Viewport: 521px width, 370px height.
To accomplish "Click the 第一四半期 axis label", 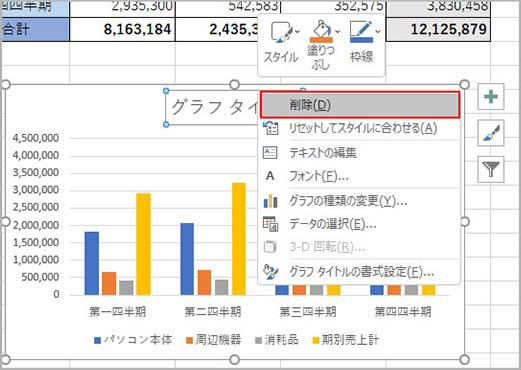I will click(118, 312).
